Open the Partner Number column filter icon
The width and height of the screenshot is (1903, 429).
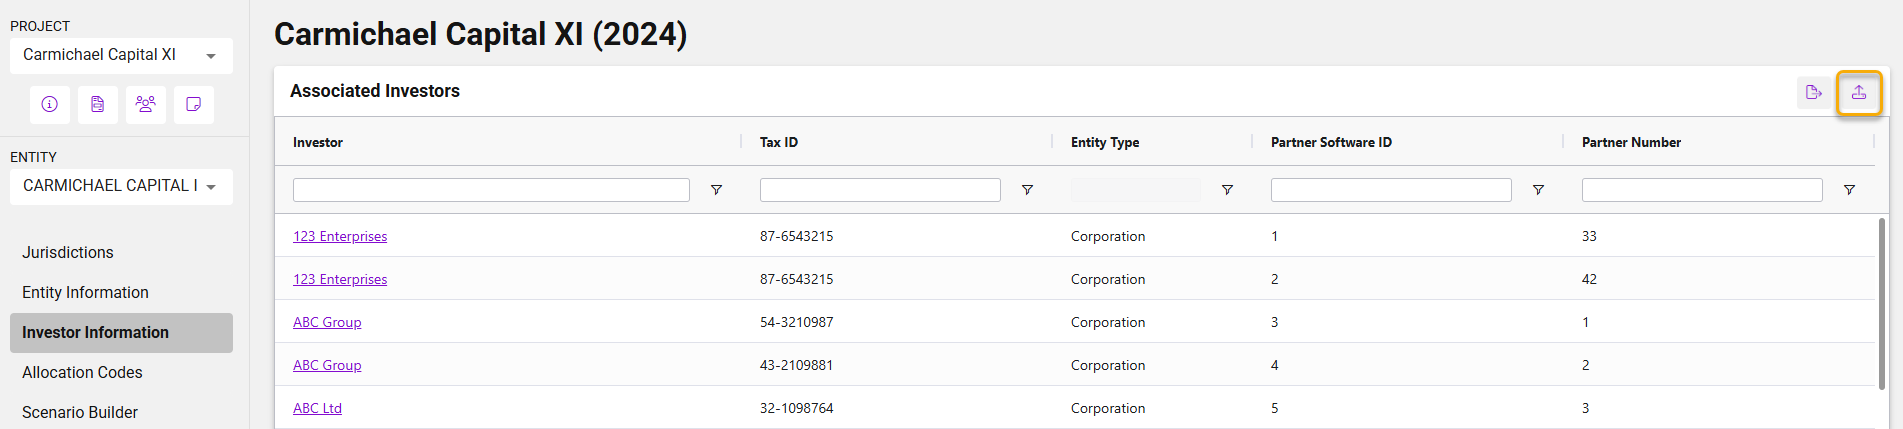(x=1849, y=190)
